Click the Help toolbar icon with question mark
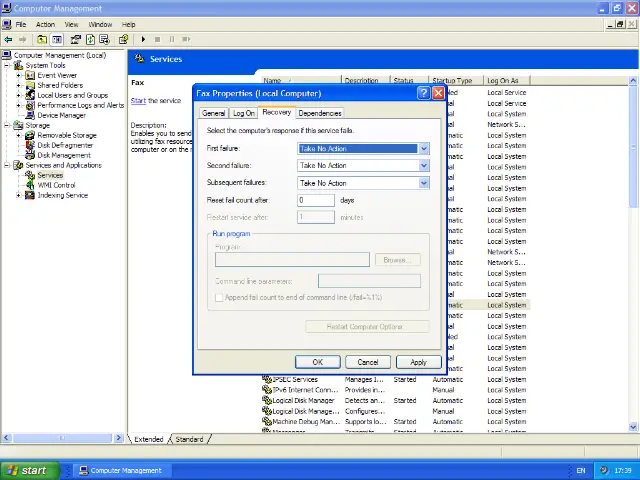 (123, 40)
